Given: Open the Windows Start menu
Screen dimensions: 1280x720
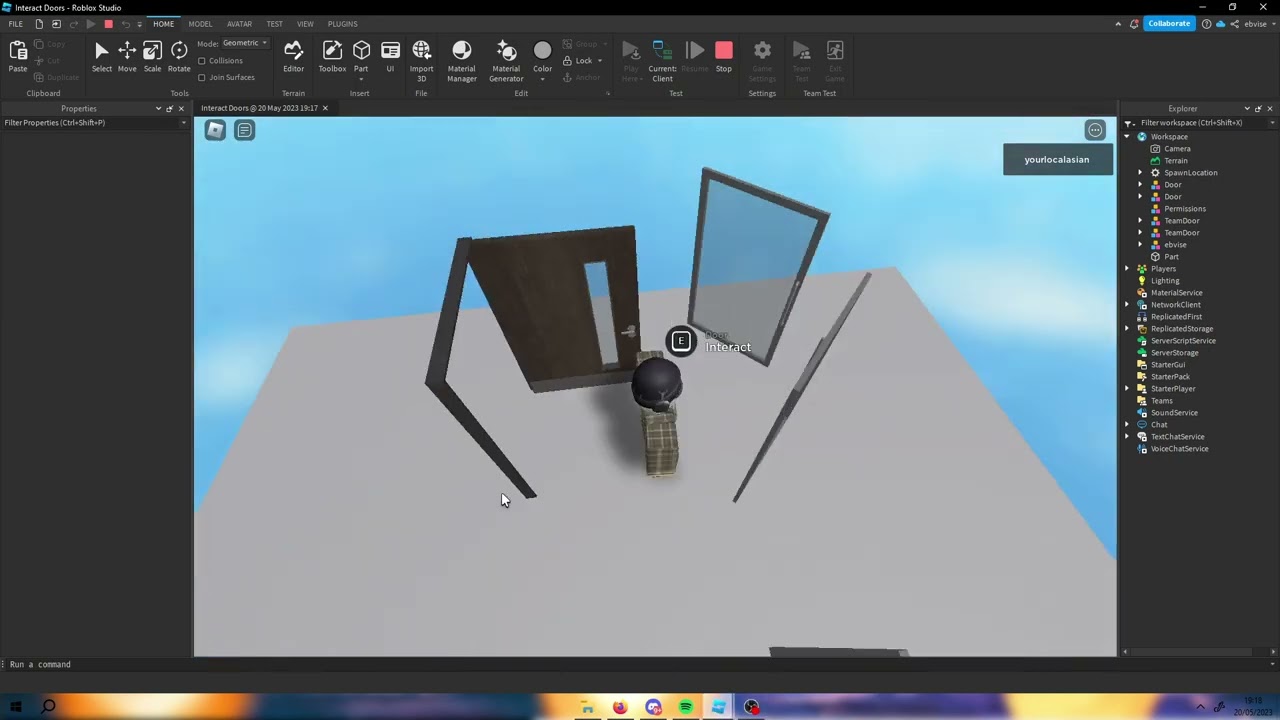Looking at the screenshot, I should pyautogui.click(x=16, y=707).
